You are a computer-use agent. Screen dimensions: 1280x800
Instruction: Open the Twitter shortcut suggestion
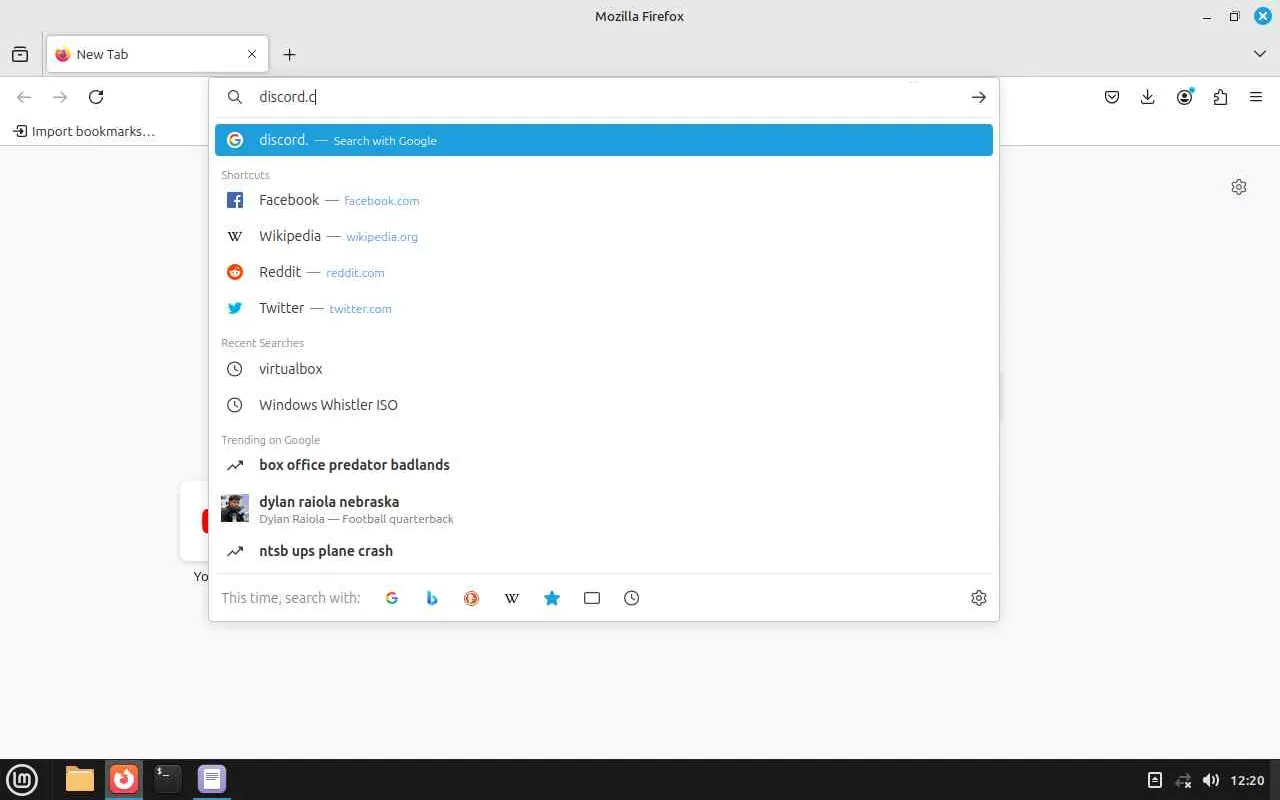[x=604, y=308]
